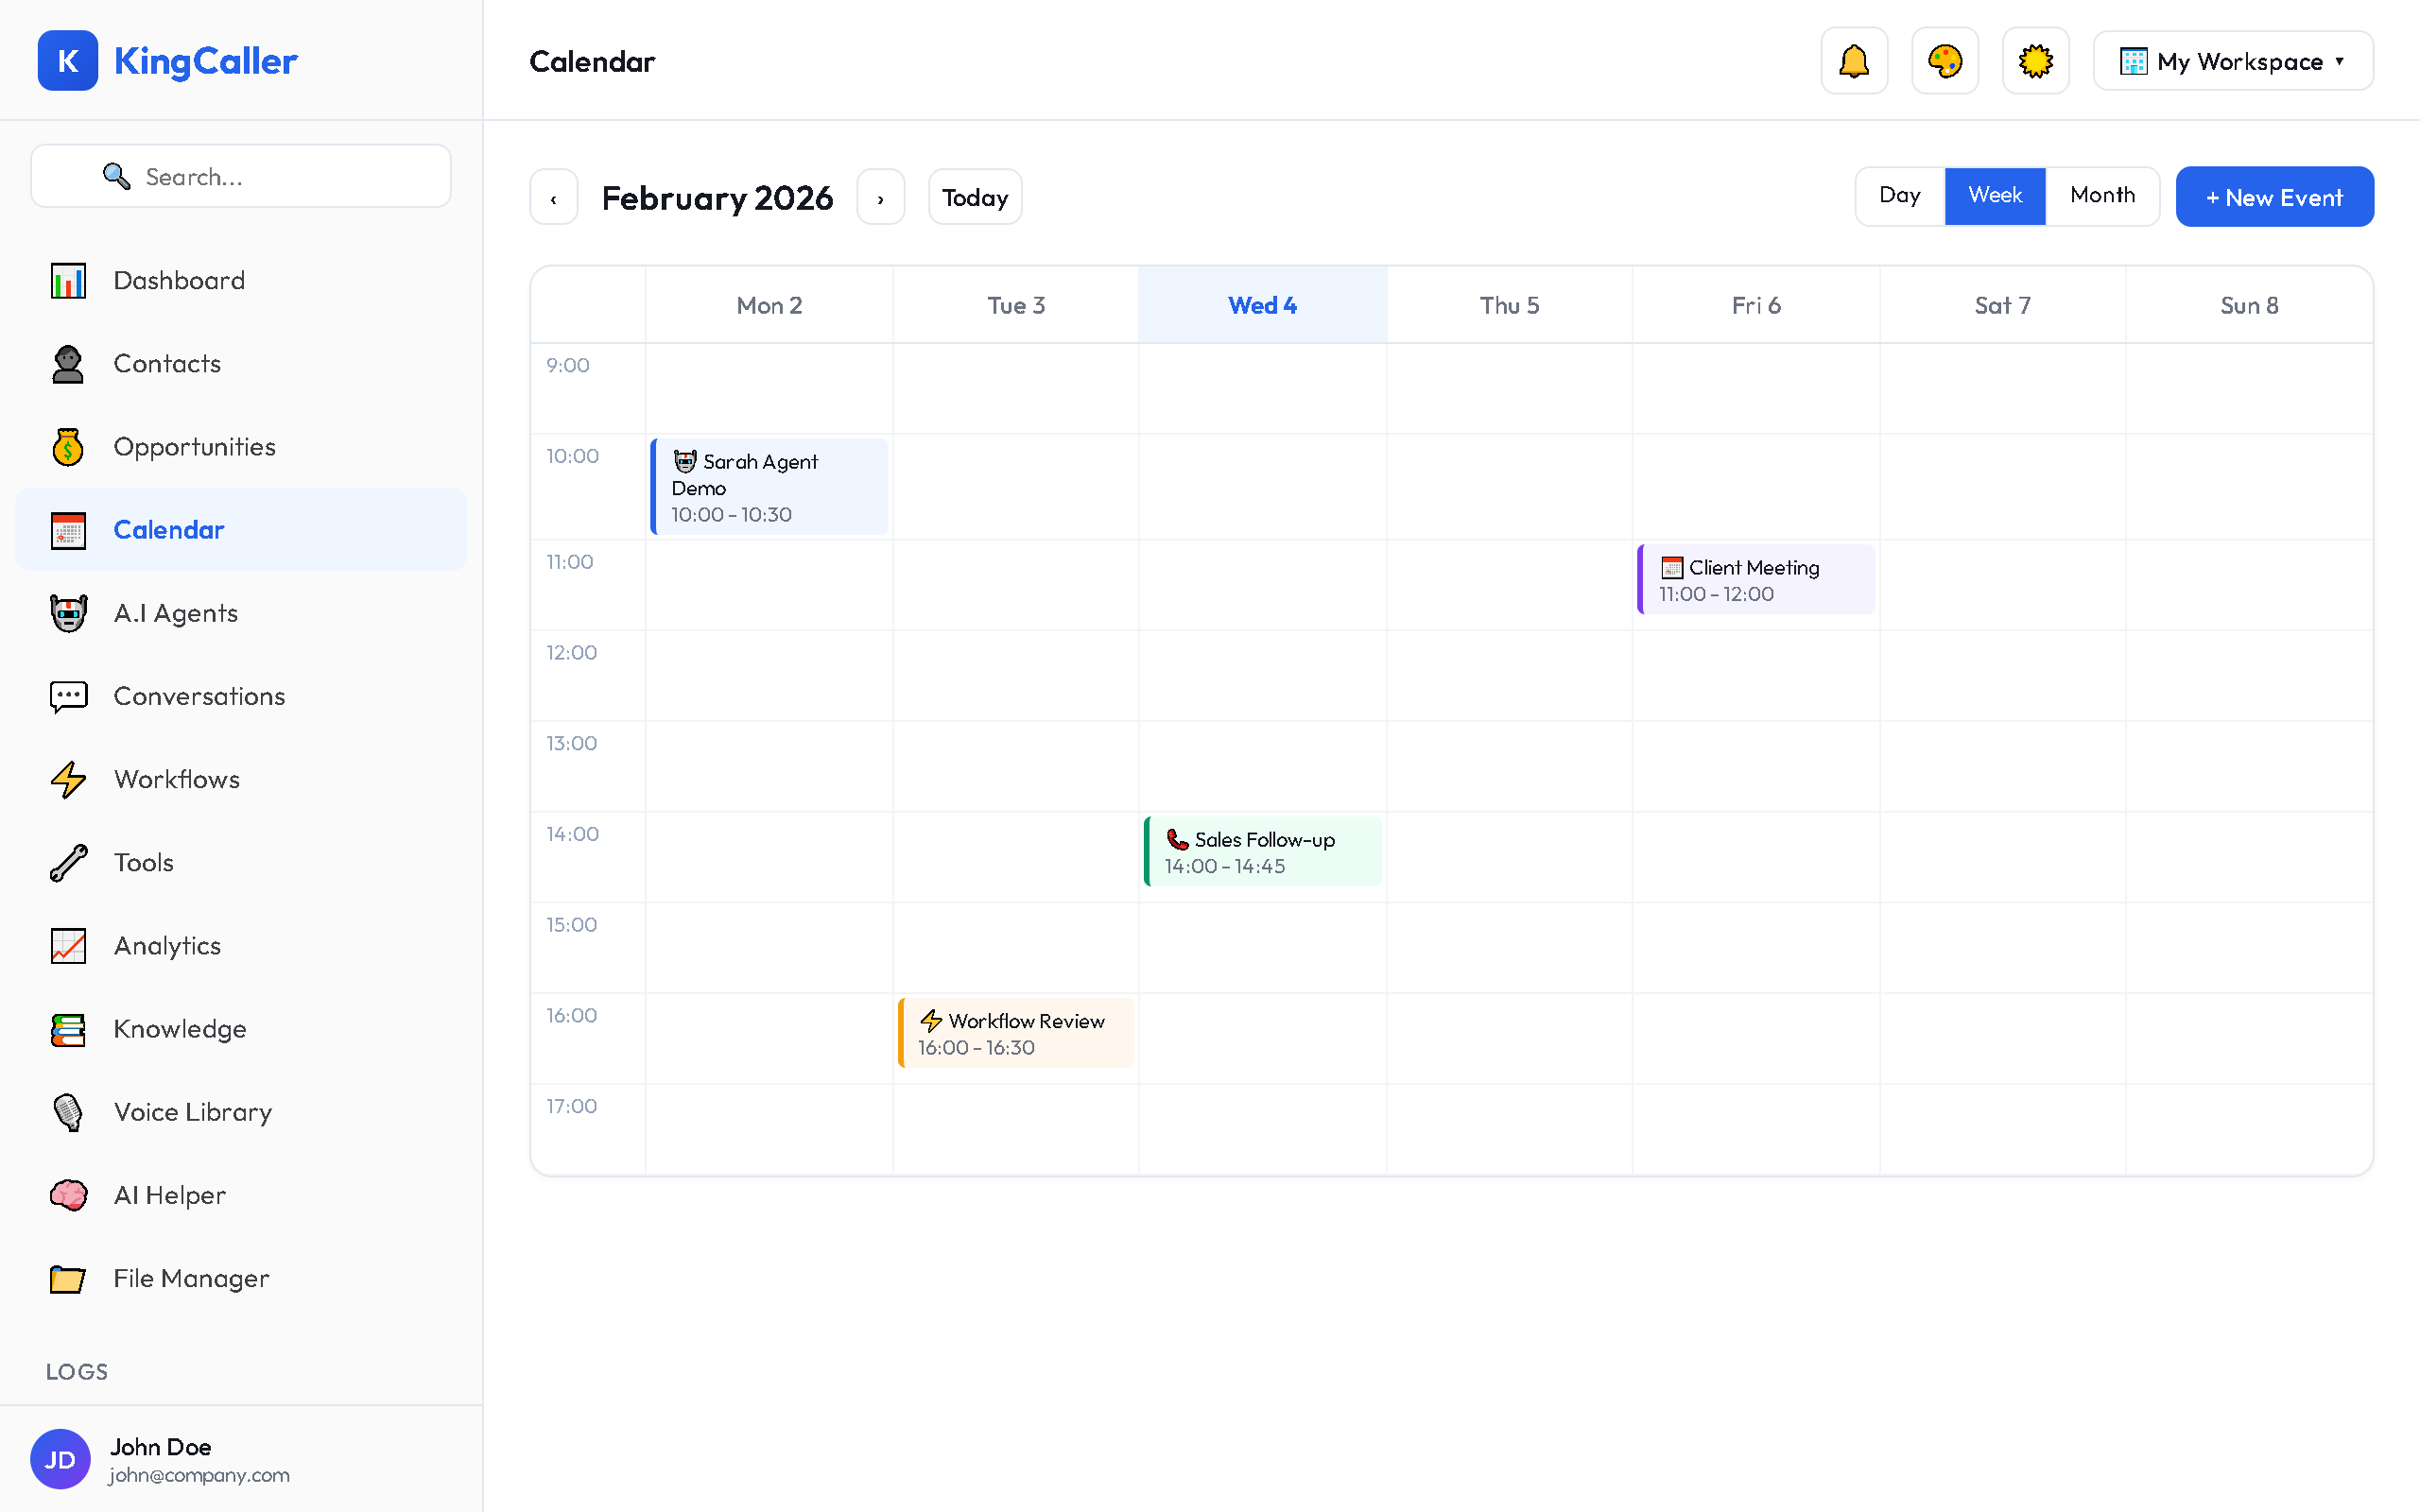Jump to today using the Today button
2420x1512 pixels.
coord(974,196)
